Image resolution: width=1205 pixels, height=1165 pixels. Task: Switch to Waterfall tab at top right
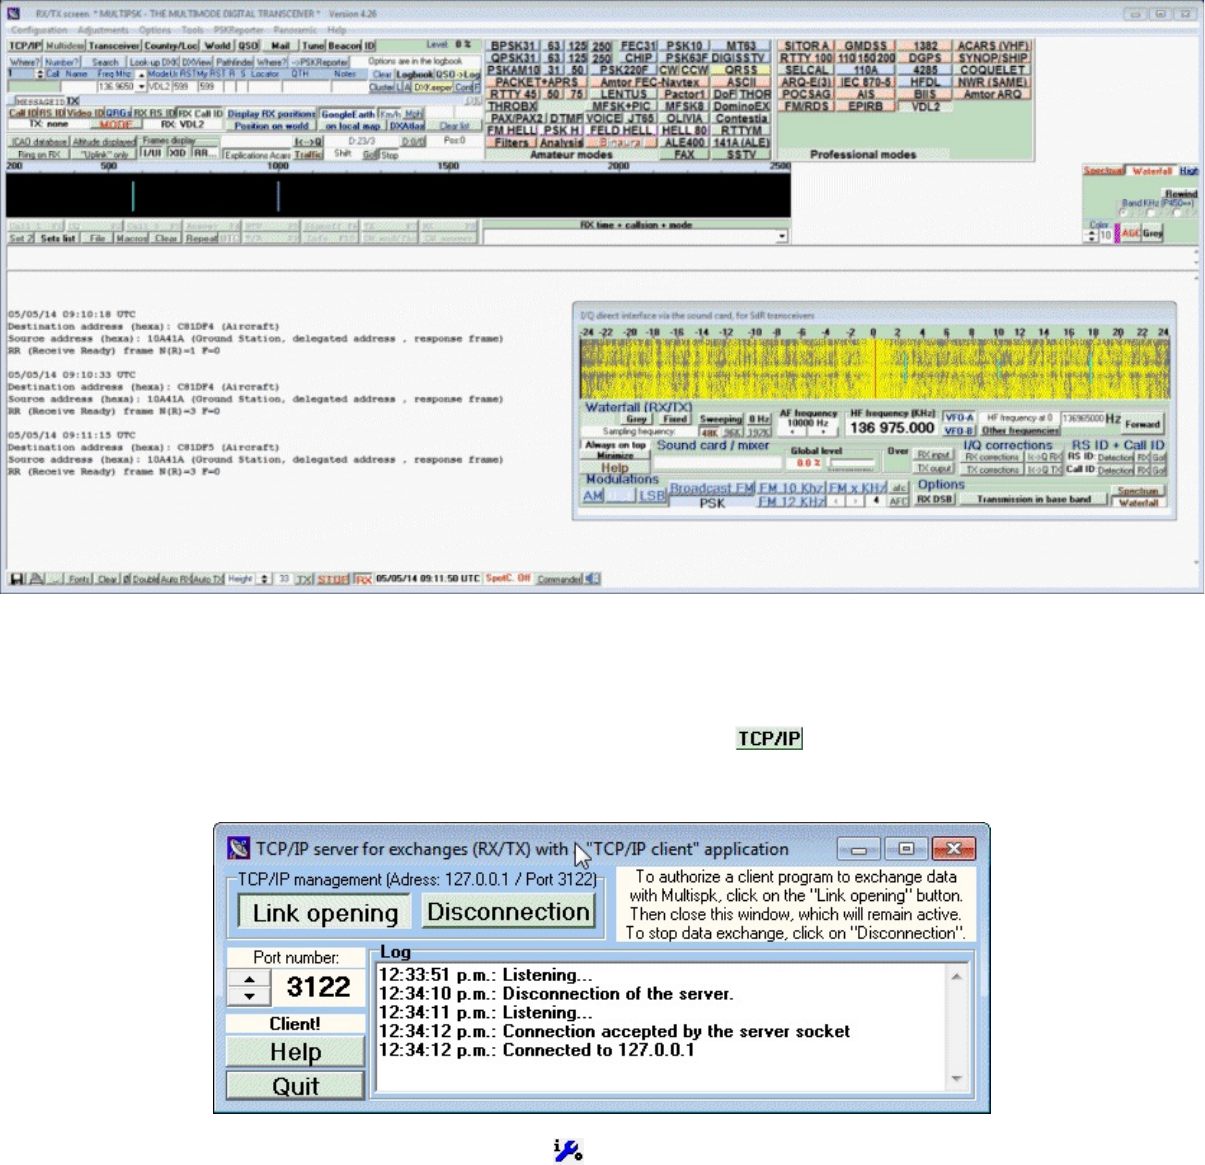(1151, 171)
